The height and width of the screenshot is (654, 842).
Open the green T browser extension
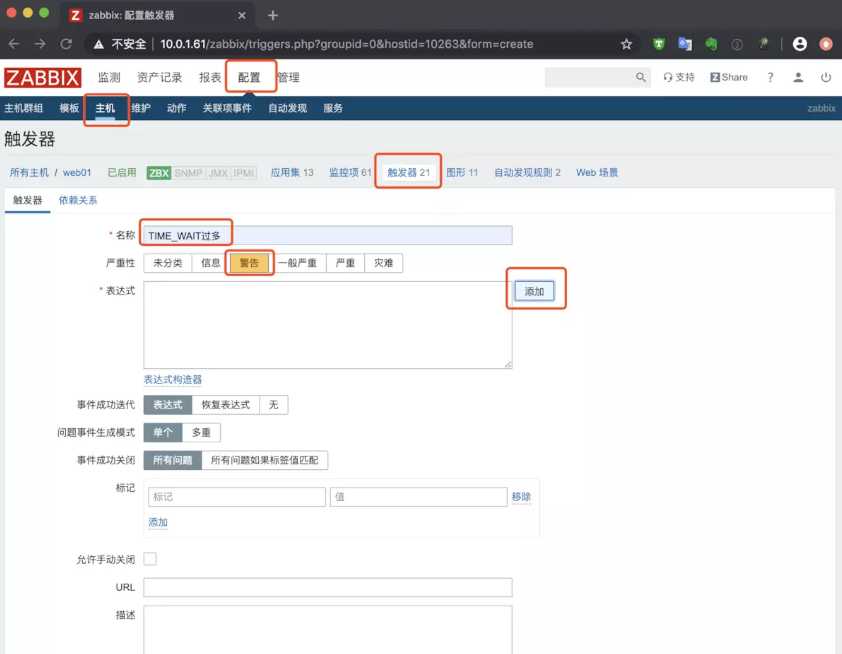(658, 44)
